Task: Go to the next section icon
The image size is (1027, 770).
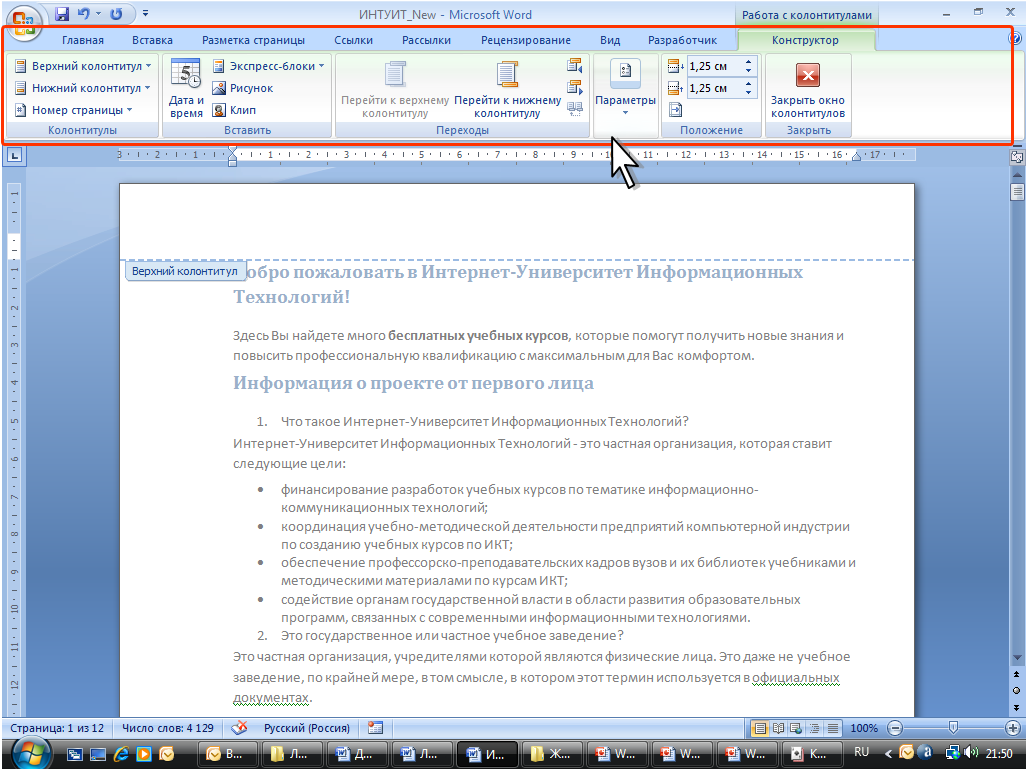Action: click(x=574, y=87)
